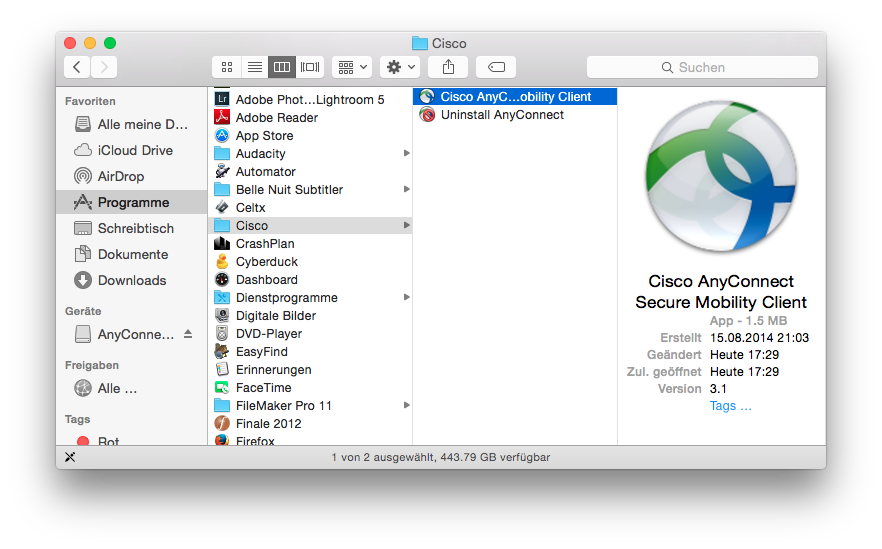The height and width of the screenshot is (549, 882).
Task: Select Cisco AnyConnect Secure Mobility Client app
Action: pyautogui.click(x=515, y=97)
